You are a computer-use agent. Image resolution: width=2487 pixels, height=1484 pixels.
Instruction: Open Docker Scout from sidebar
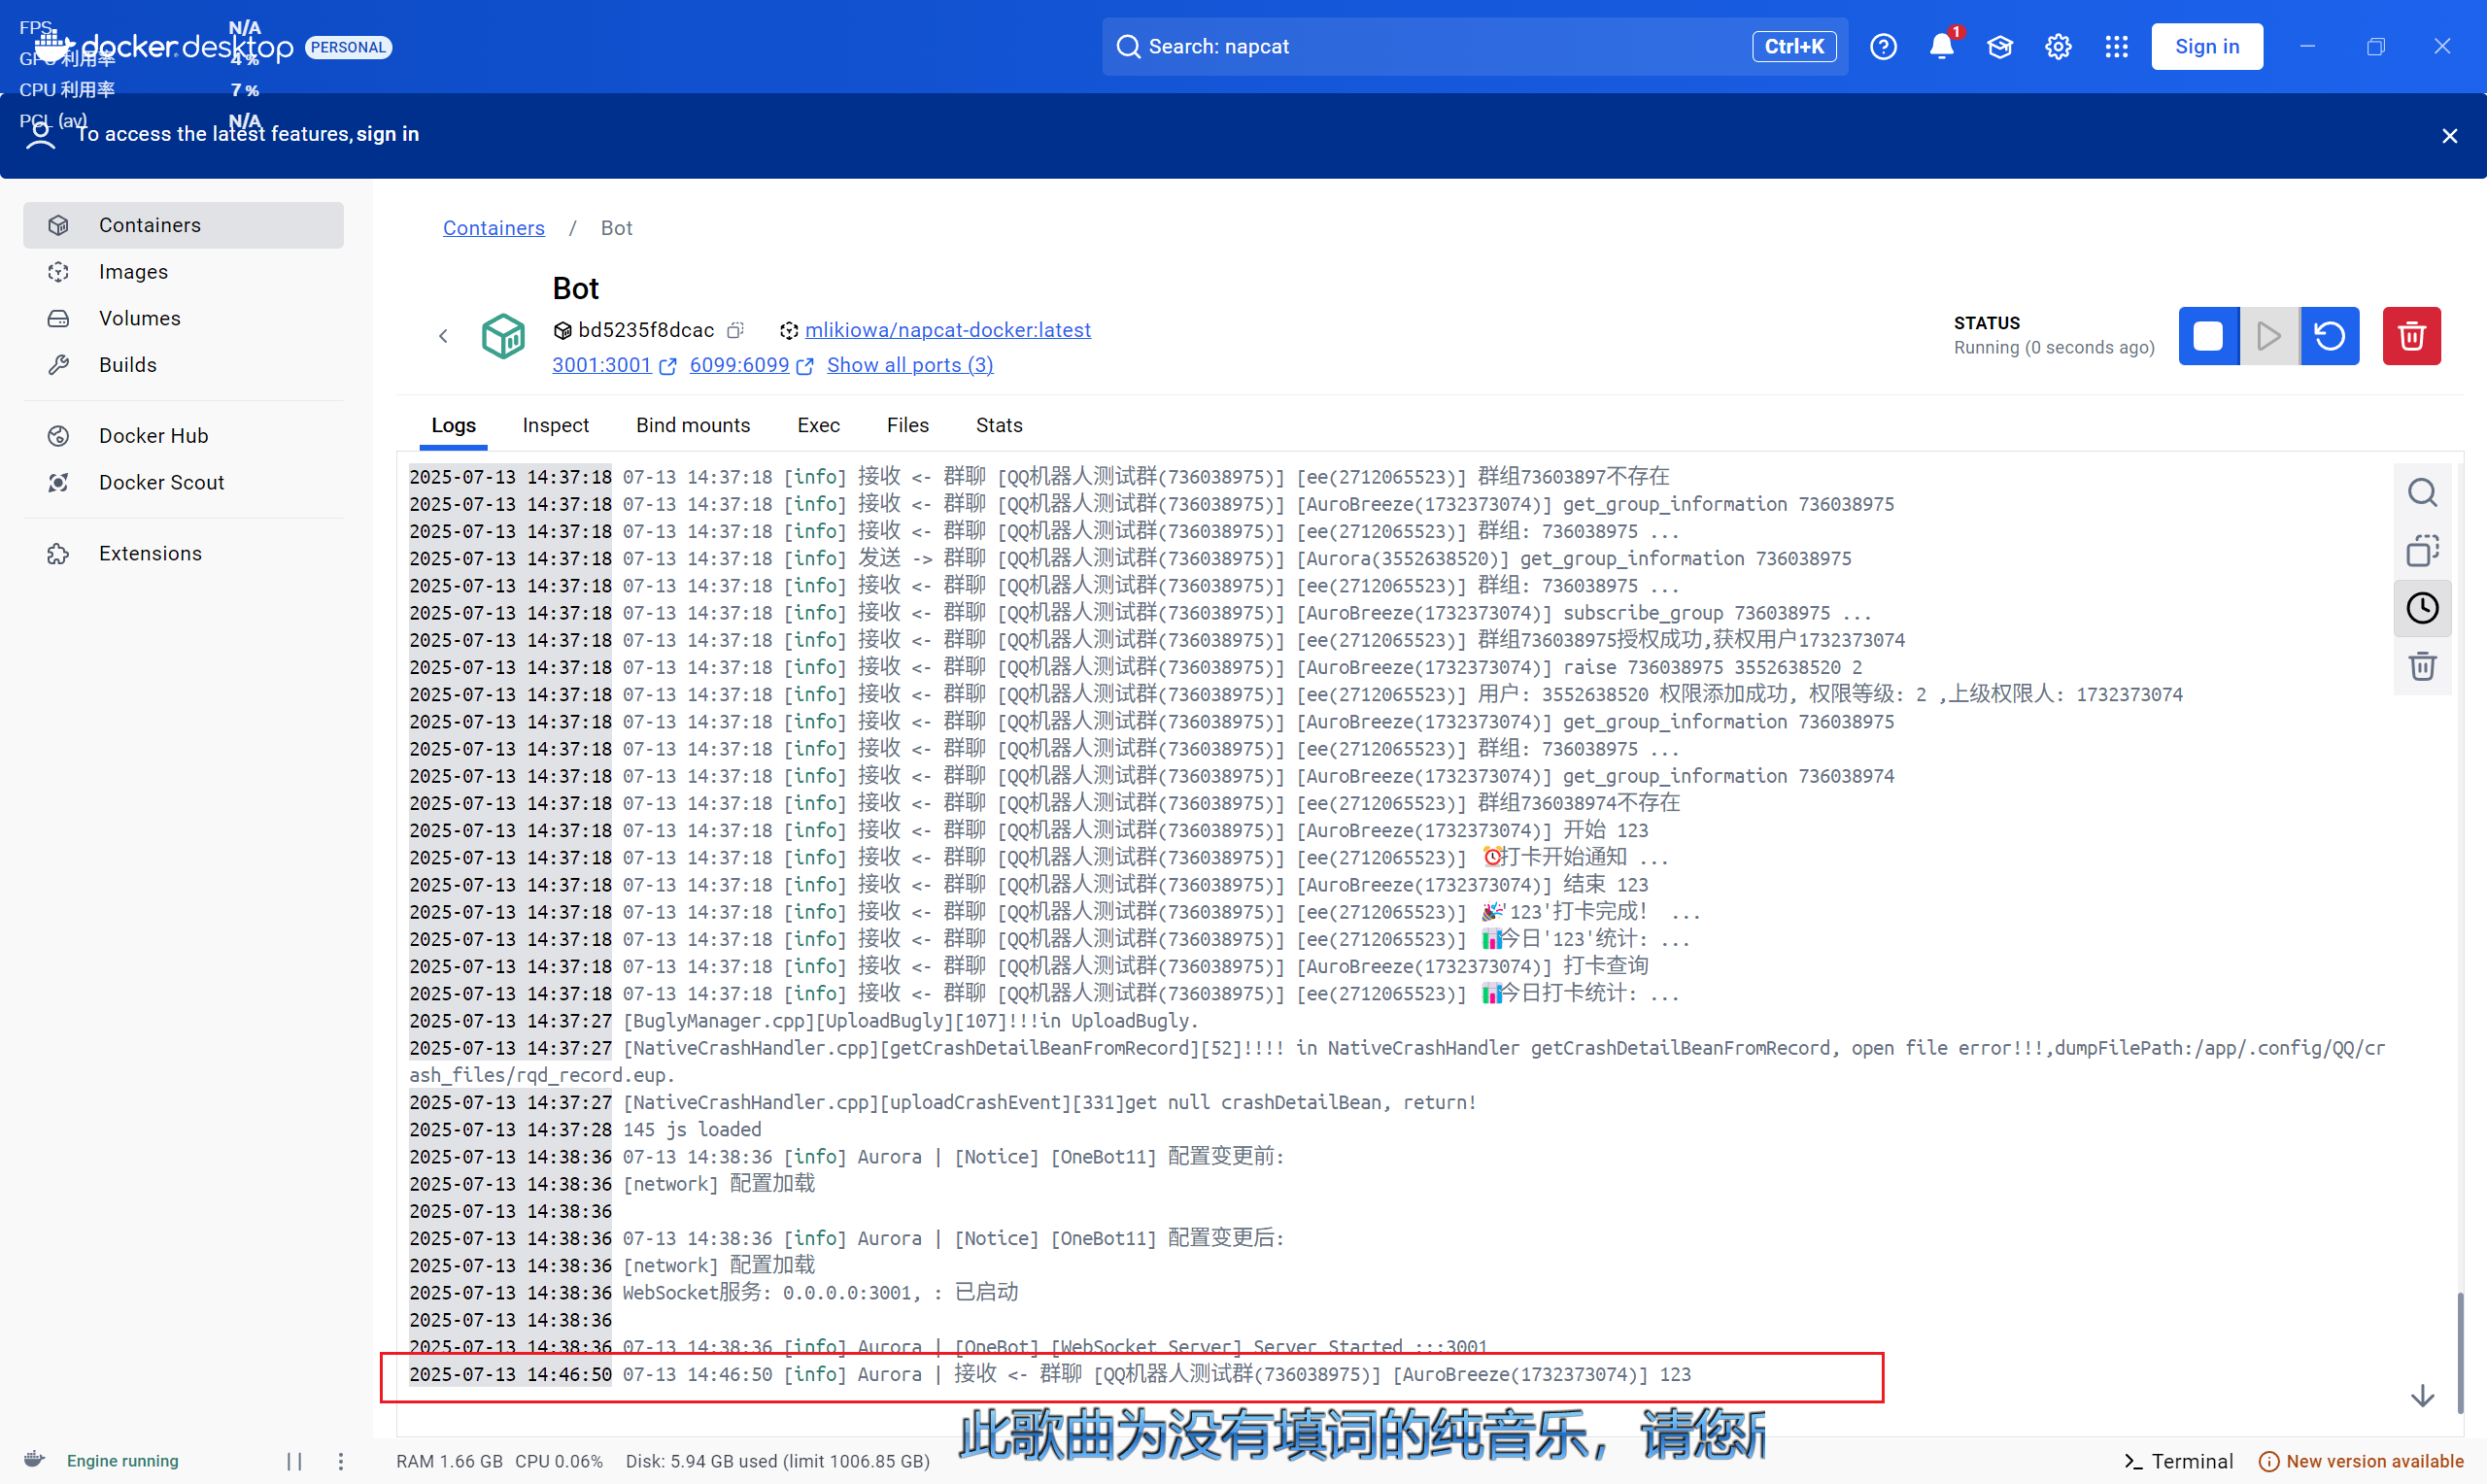161,482
